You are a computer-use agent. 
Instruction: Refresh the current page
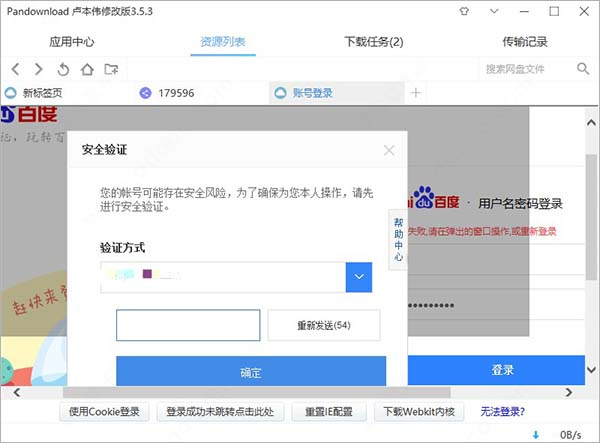click(x=63, y=69)
